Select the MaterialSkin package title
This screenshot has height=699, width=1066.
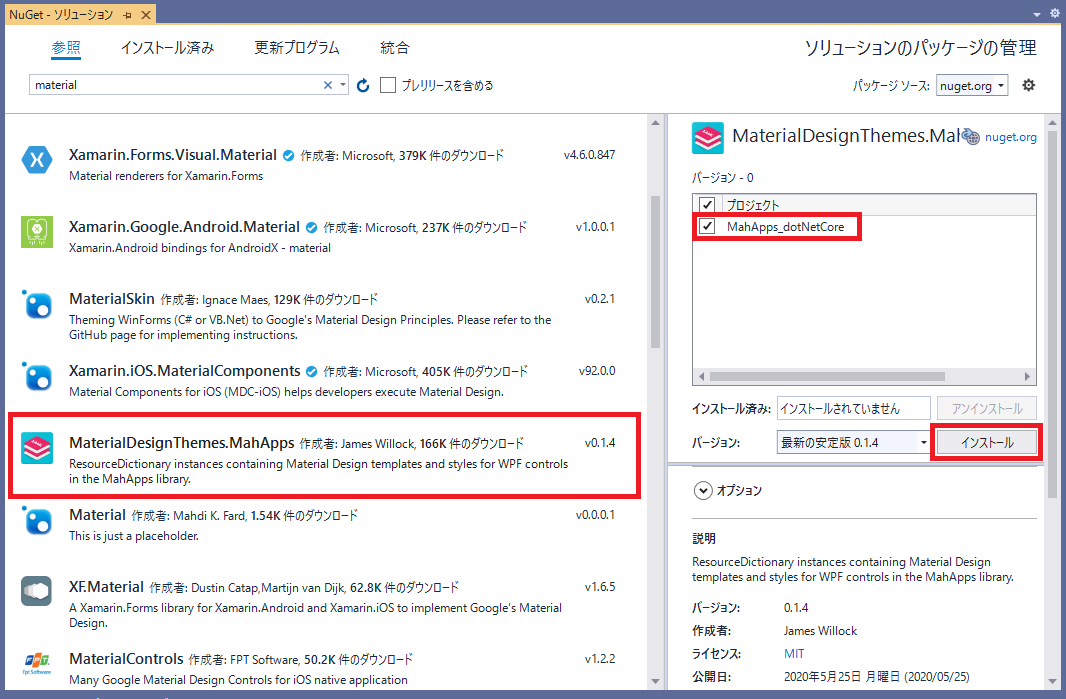coord(111,299)
